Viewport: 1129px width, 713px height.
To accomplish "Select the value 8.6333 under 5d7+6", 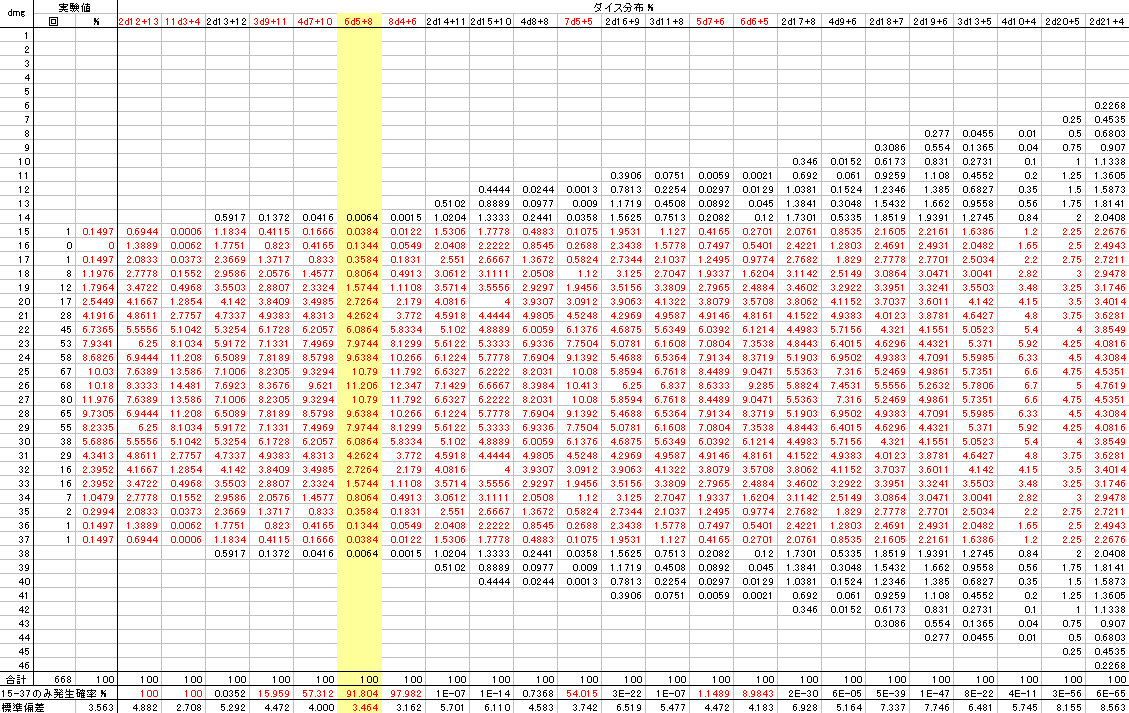I will pyautogui.click(x=710, y=385).
